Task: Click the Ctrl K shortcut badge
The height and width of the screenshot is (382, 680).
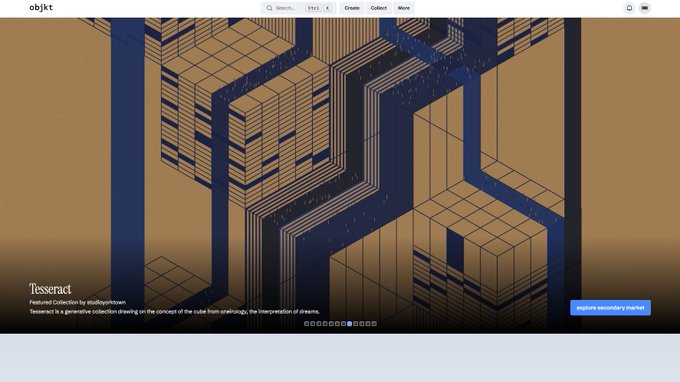Action: pyautogui.click(x=319, y=8)
